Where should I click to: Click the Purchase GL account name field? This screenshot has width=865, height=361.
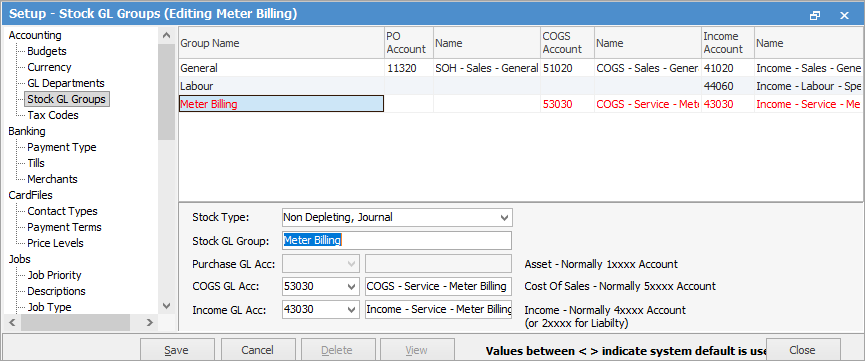tap(439, 264)
